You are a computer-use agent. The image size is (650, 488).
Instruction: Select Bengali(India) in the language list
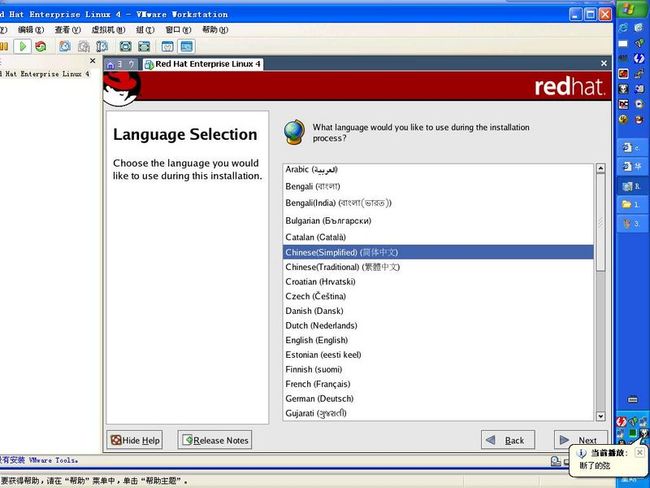click(x=439, y=203)
